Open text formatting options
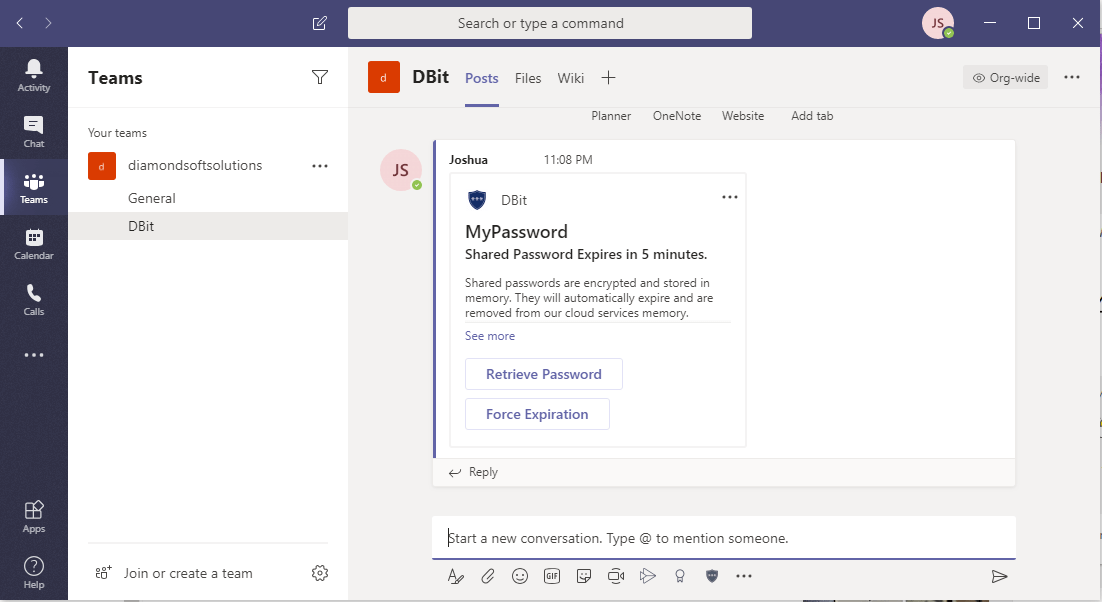The height and width of the screenshot is (602, 1102). tap(456, 576)
